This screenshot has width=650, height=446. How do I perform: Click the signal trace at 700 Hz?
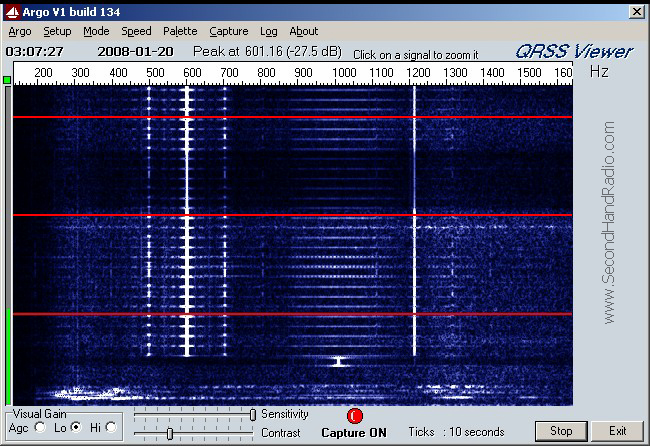coord(225,221)
